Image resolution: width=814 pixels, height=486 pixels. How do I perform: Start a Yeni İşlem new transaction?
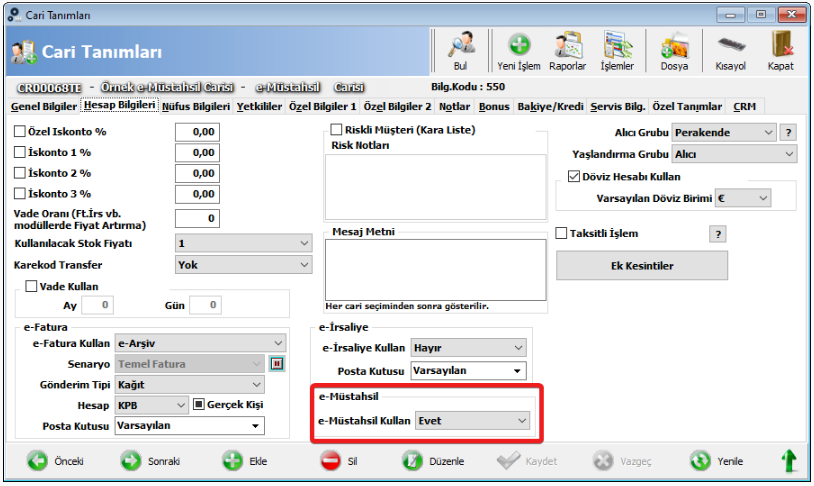click(x=519, y=51)
